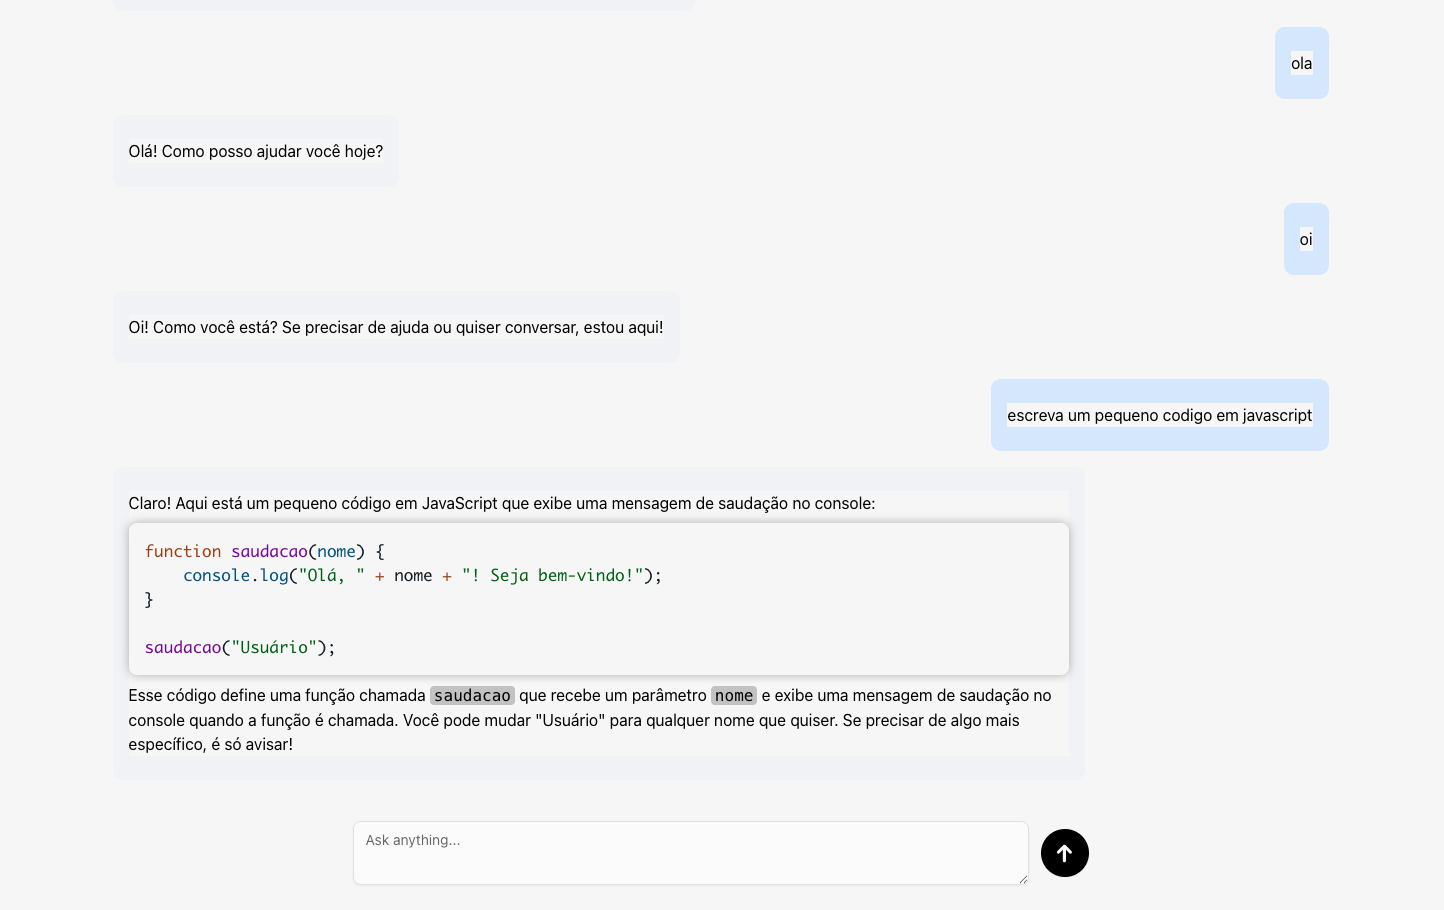Click the 'ola' user message bubble
The image size is (1444, 910).
pos(1301,63)
